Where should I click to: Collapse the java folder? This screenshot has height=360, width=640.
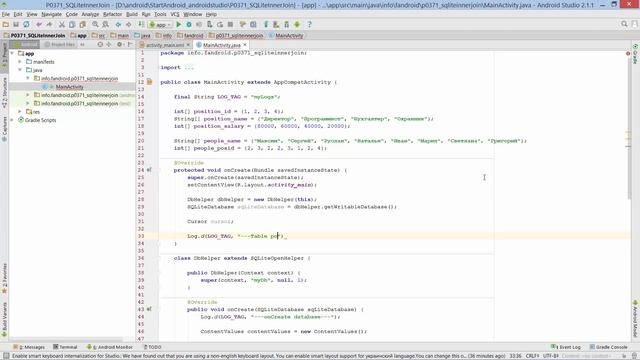coord(20,70)
